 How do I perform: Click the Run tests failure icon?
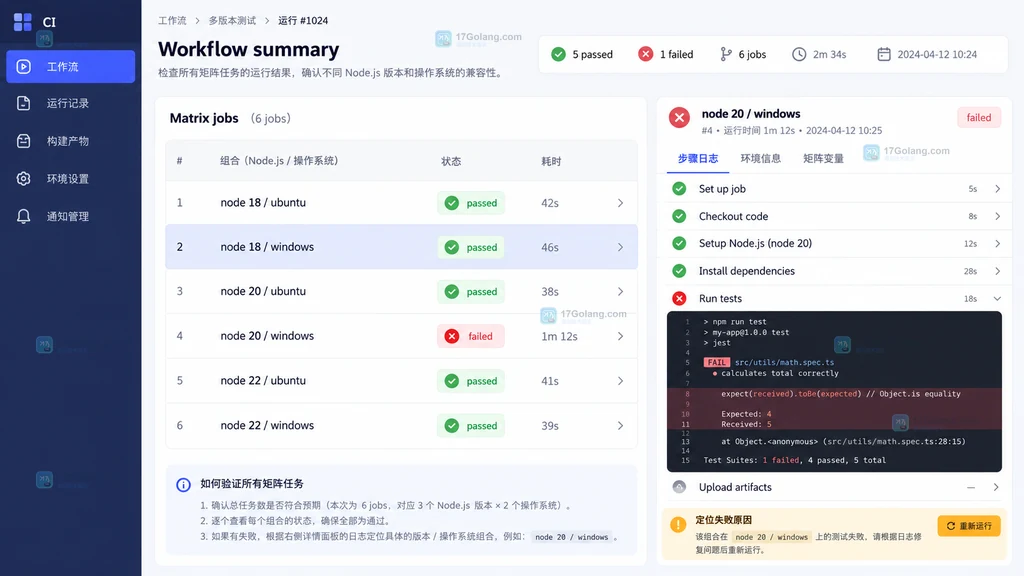(679, 298)
